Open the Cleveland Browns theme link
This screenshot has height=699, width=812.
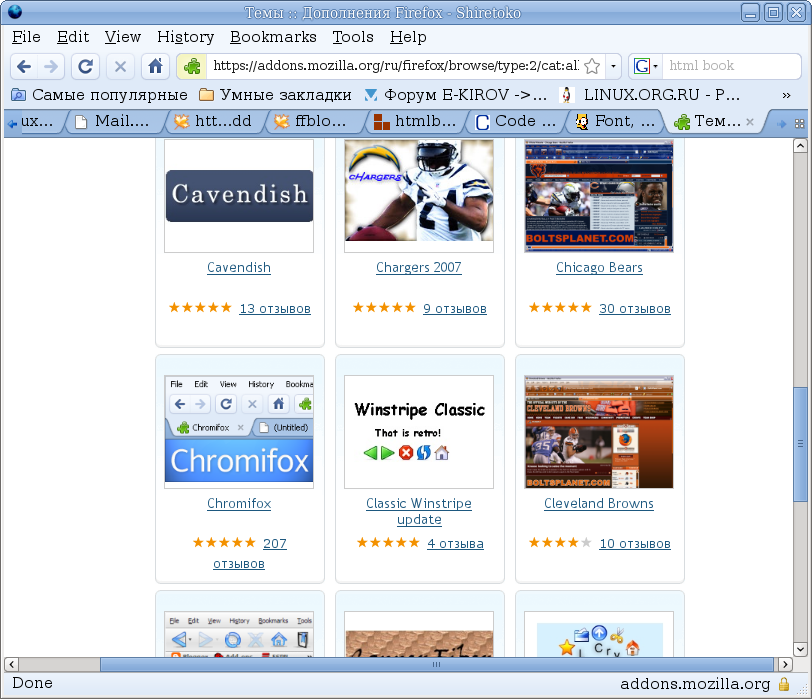coord(599,504)
